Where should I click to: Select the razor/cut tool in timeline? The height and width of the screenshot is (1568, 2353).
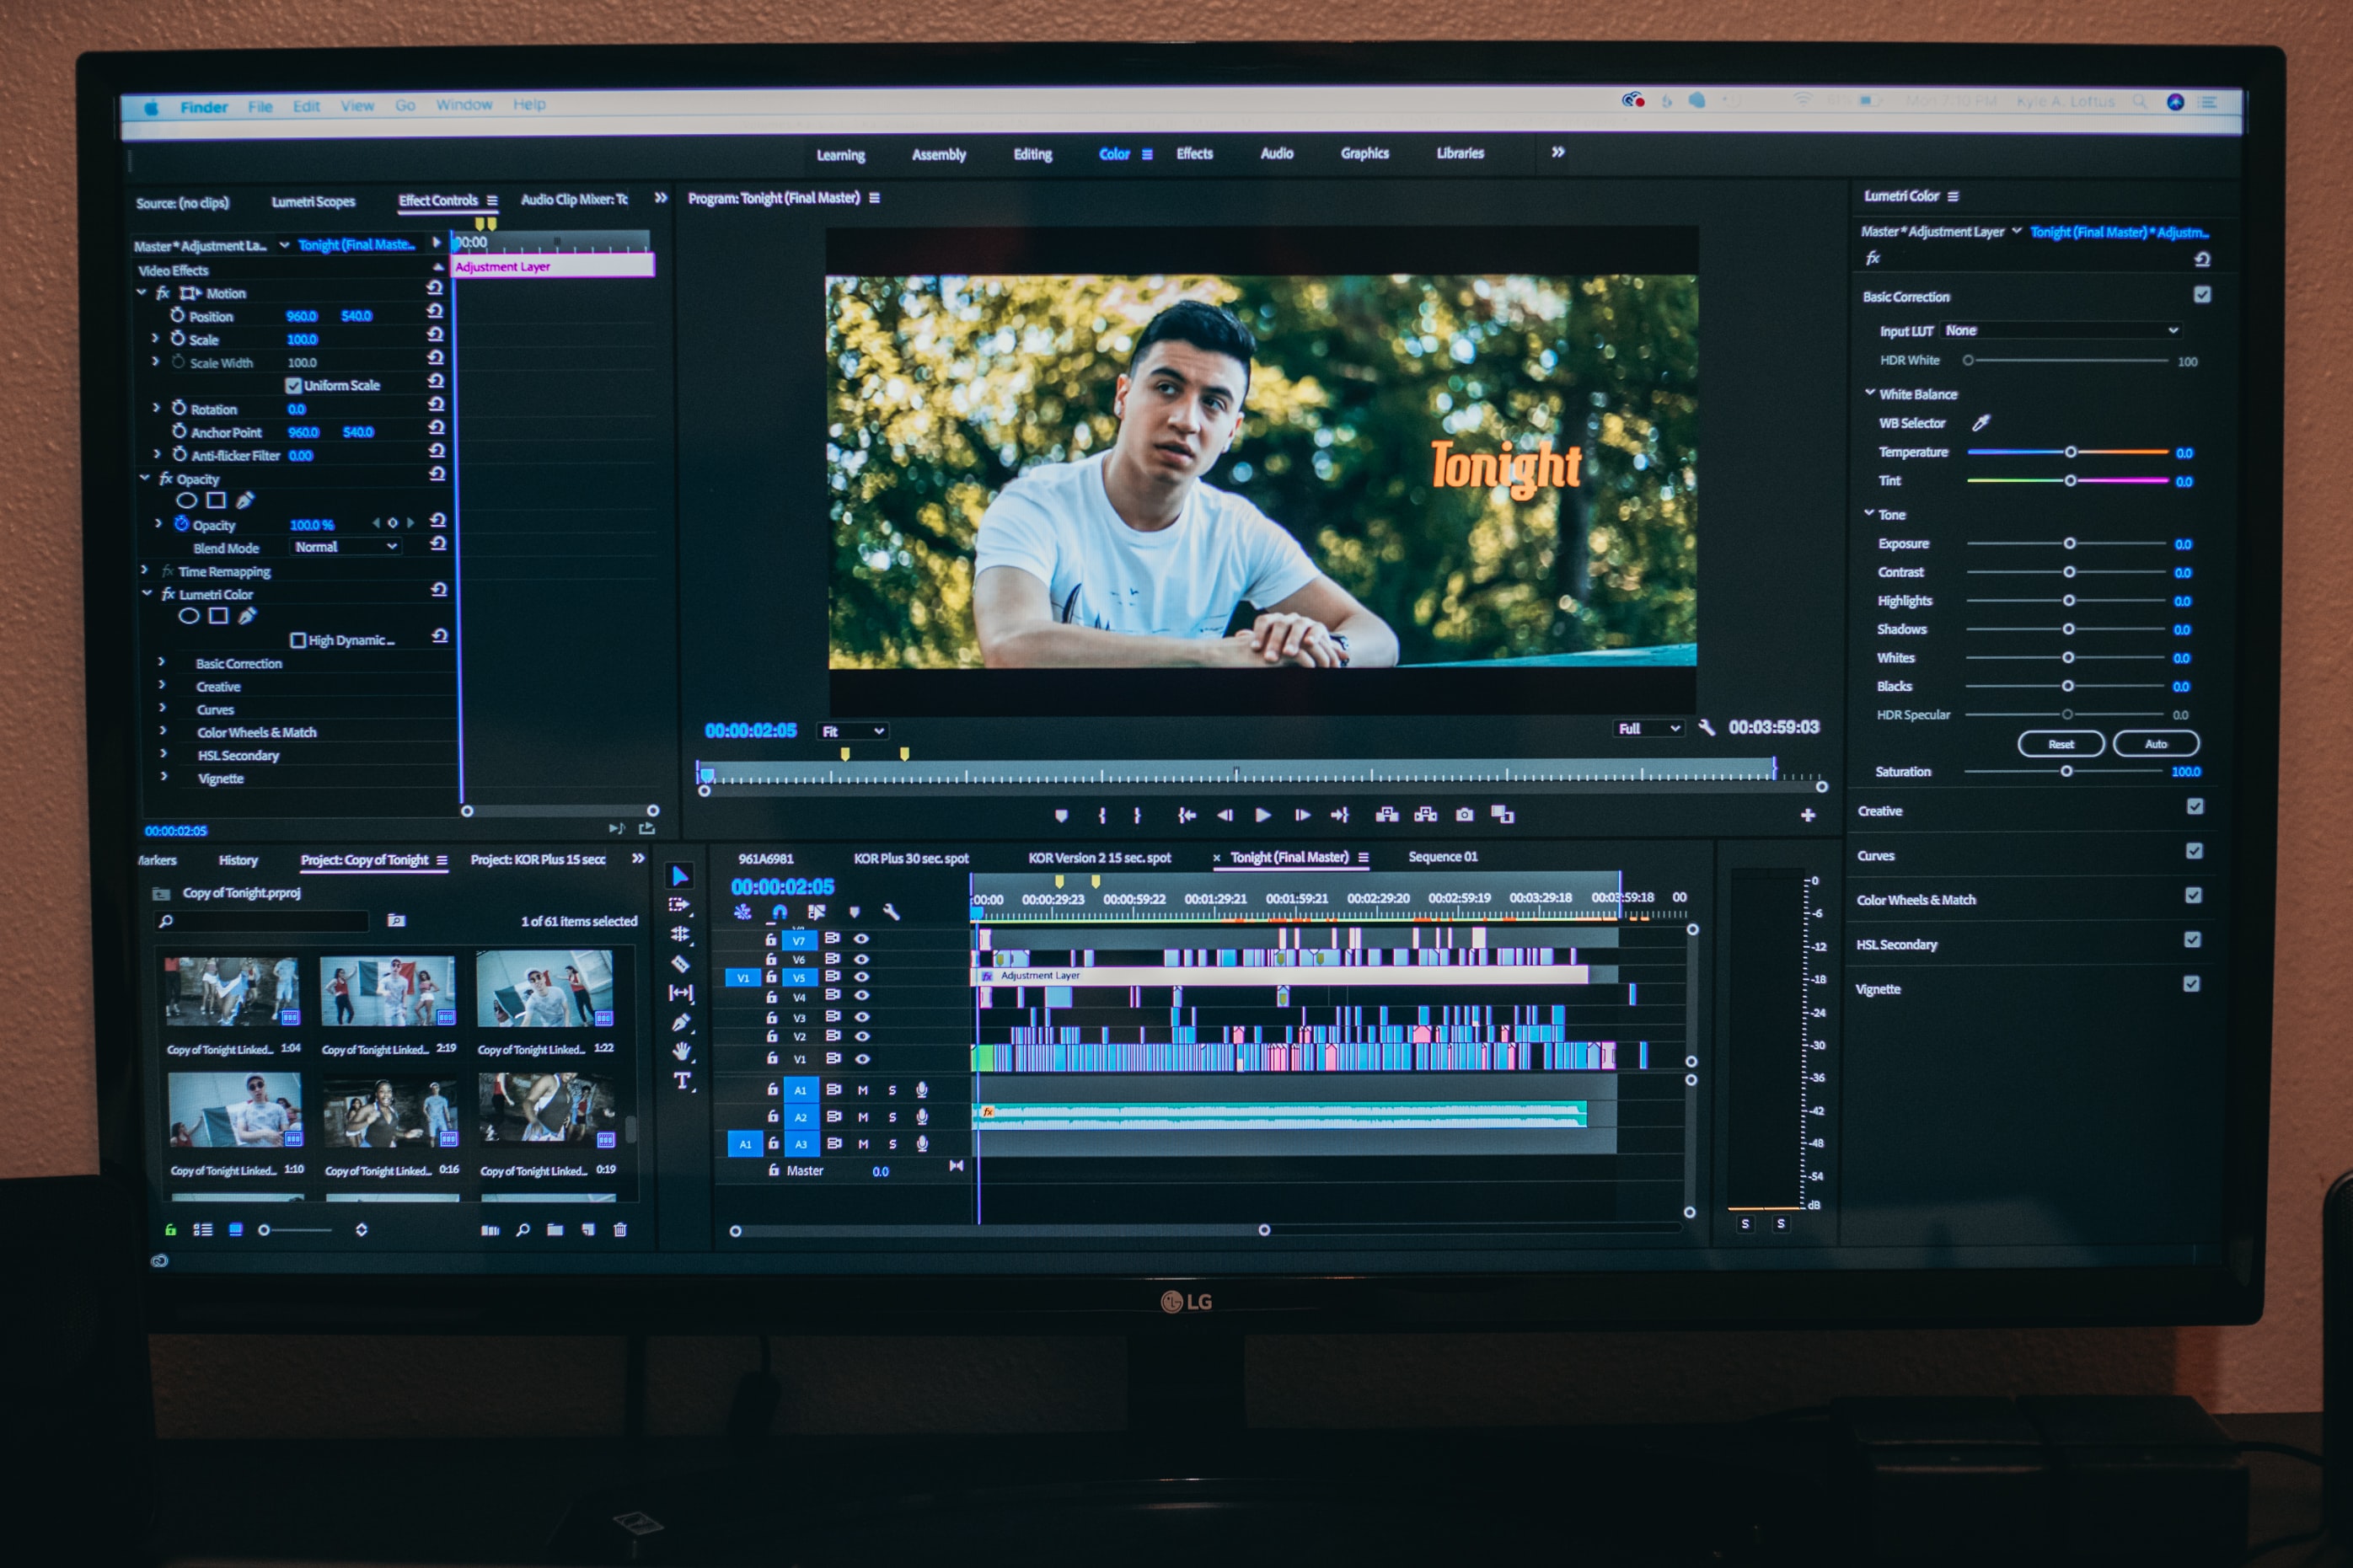point(683,968)
